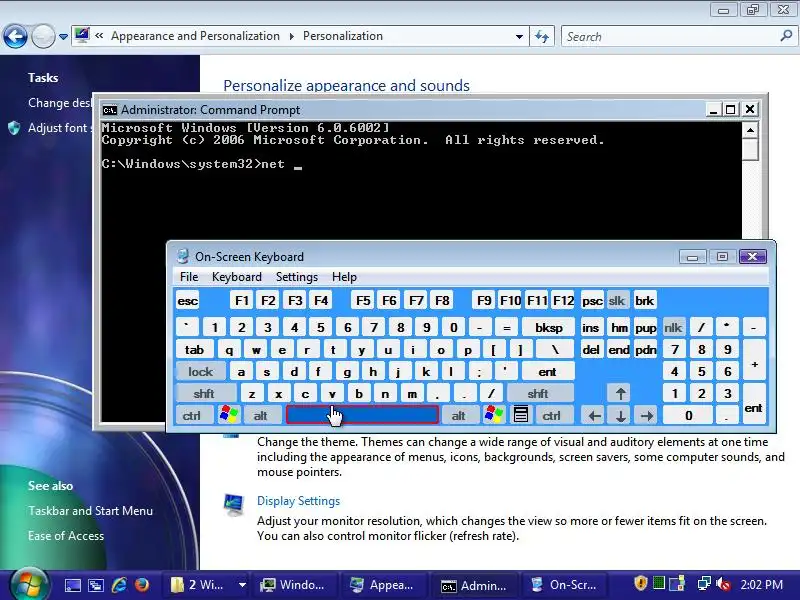Click the tab key on keyboard
Image resolution: width=800 pixels, height=600 pixels.
[x=194, y=349]
